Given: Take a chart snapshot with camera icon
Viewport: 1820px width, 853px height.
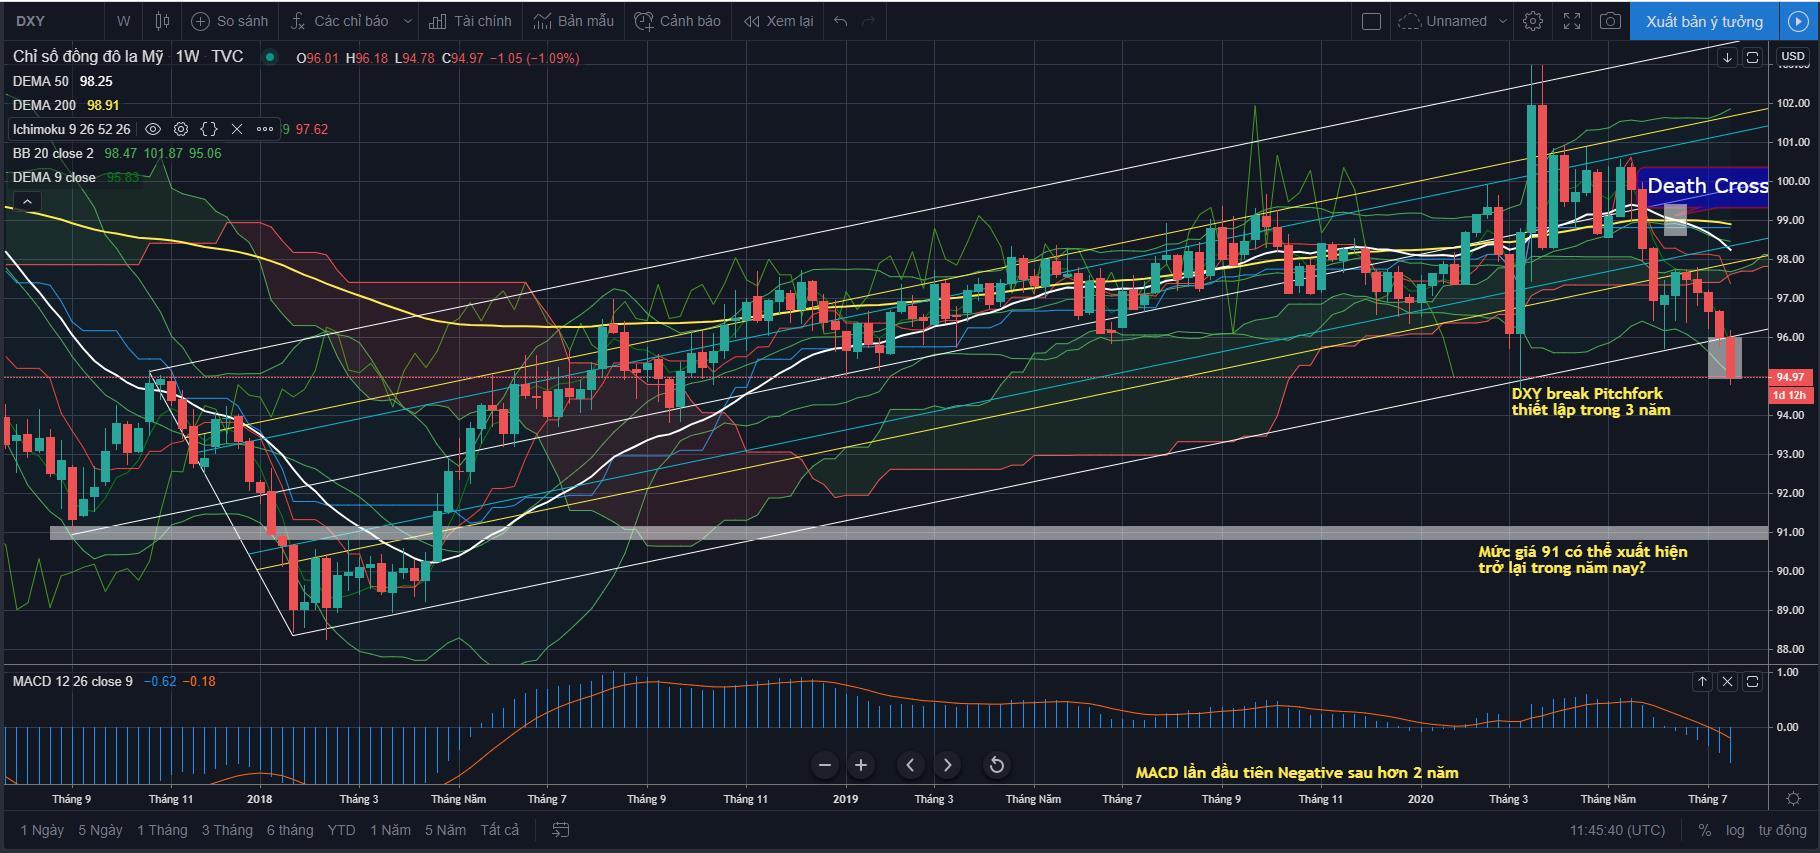Looking at the screenshot, I should 1610,21.
